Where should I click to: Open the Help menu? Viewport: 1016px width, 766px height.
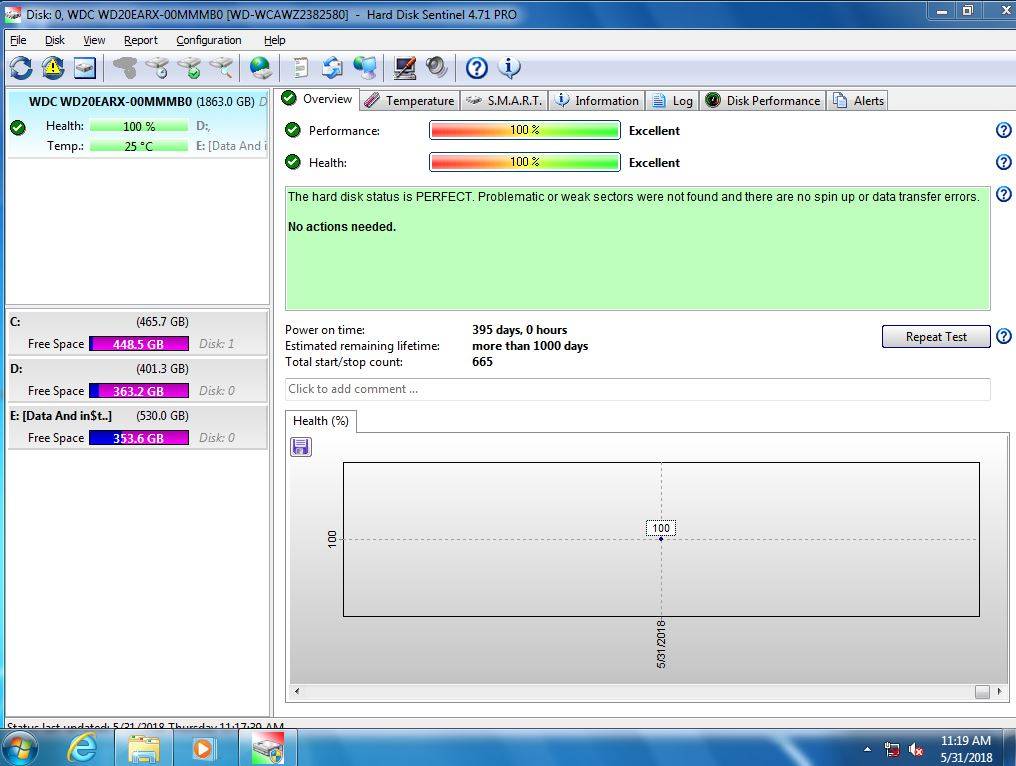[x=275, y=40]
